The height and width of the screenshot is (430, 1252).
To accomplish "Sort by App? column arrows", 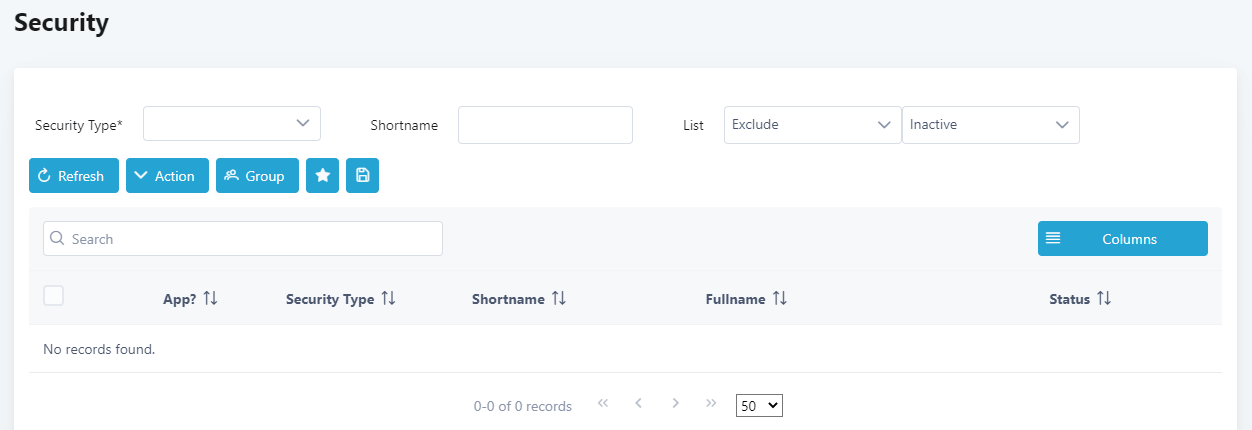I will [210, 299].
